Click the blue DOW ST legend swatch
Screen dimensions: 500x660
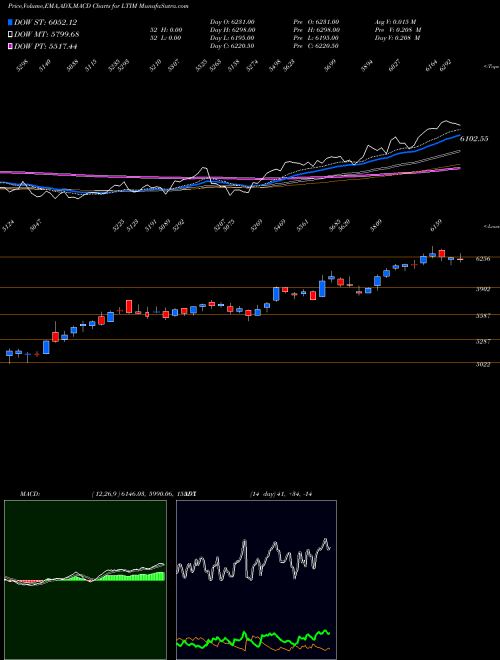10,22
